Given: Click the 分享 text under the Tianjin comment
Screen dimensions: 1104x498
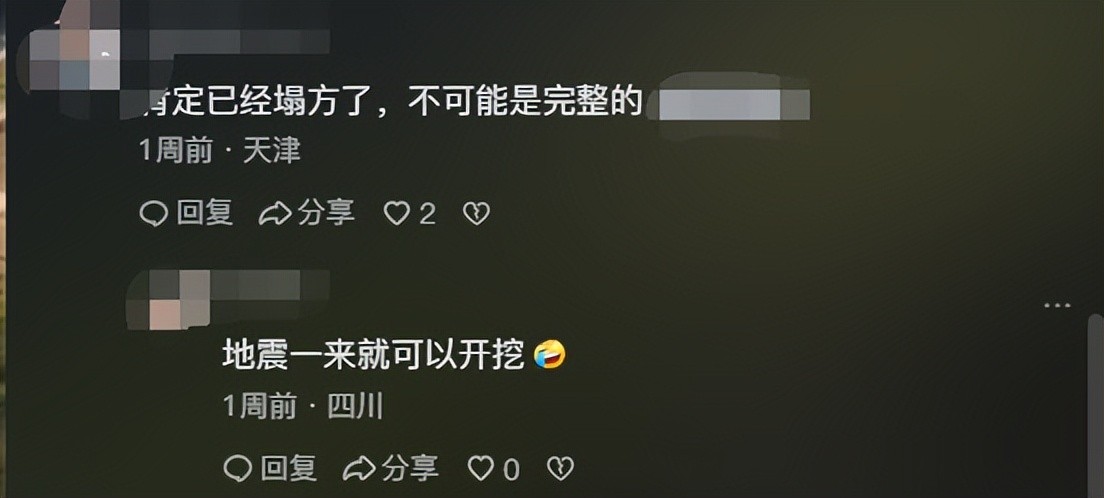Looking at the screenshot, I should click(326, 213).
